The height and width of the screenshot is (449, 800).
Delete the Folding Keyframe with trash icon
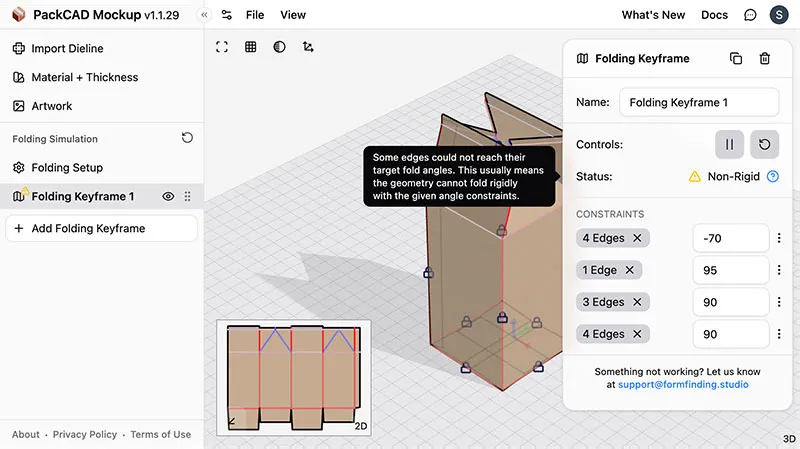764,59
